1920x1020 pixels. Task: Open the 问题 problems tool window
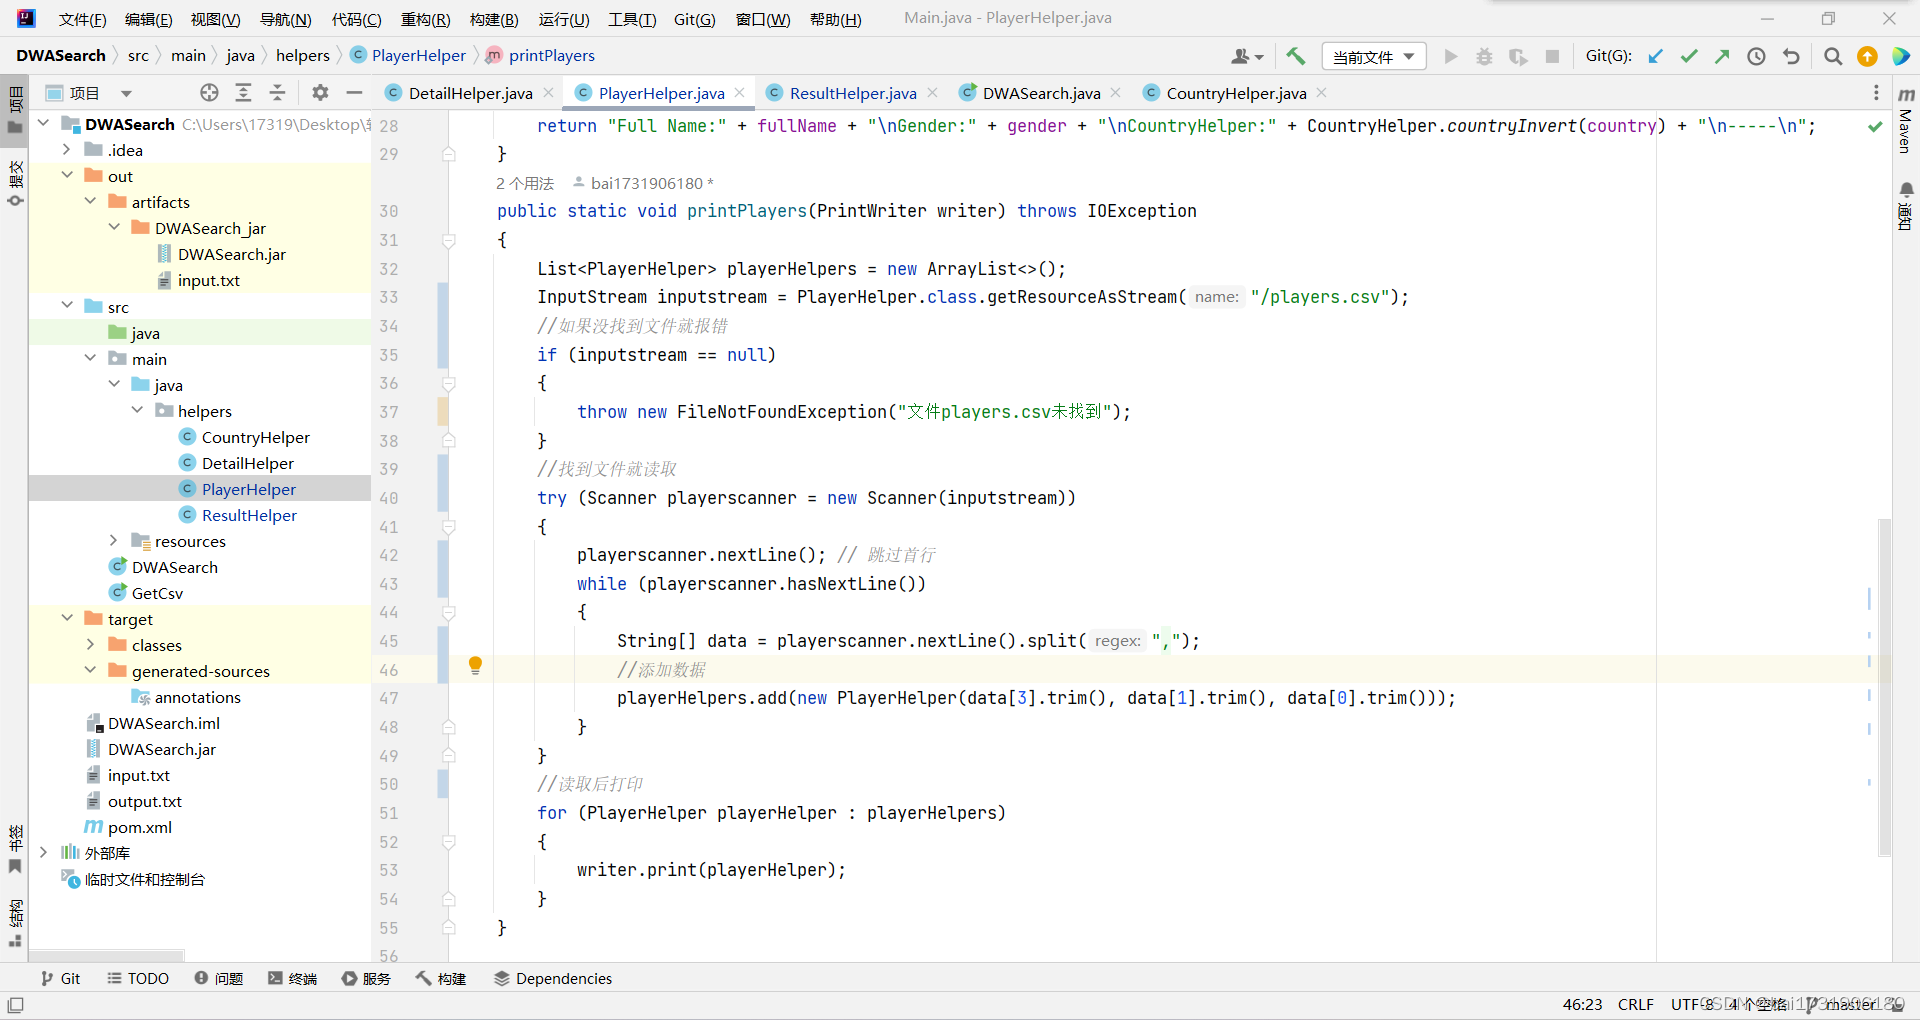[219, 978]
